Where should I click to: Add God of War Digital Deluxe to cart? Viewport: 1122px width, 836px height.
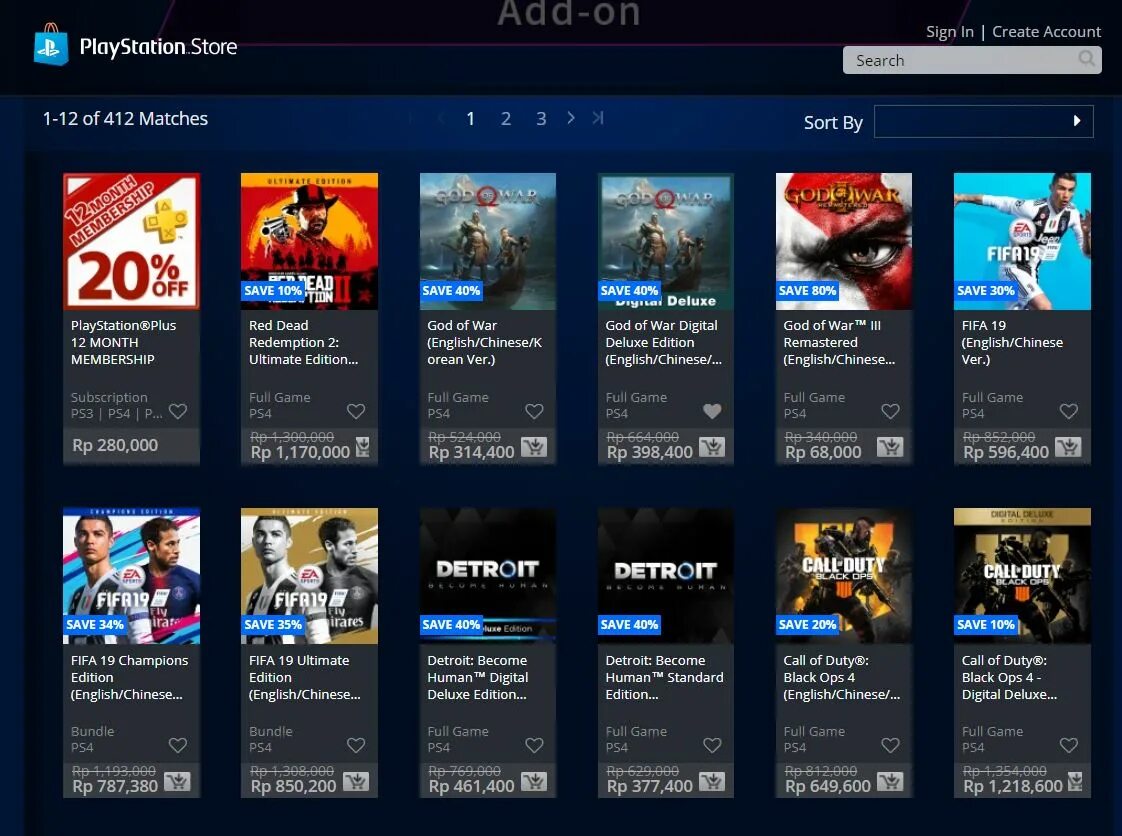click(x=712, y=447)
